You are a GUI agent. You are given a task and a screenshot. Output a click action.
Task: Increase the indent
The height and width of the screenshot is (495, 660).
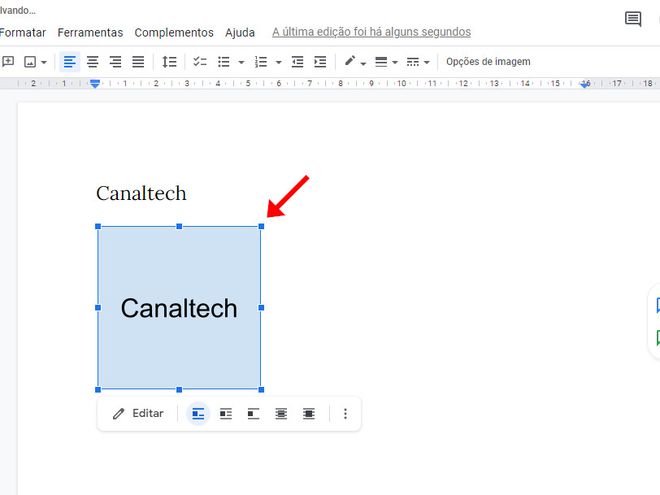pyautogui.click(x=320, y=62)
